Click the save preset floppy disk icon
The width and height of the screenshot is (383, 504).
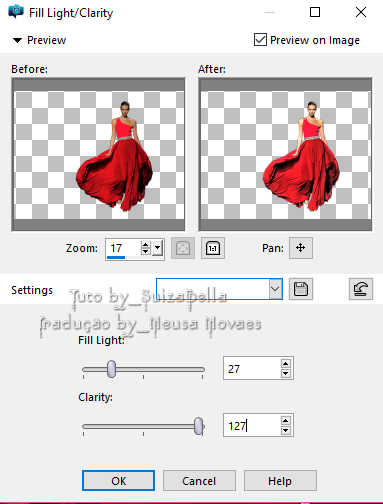(300, 289)
